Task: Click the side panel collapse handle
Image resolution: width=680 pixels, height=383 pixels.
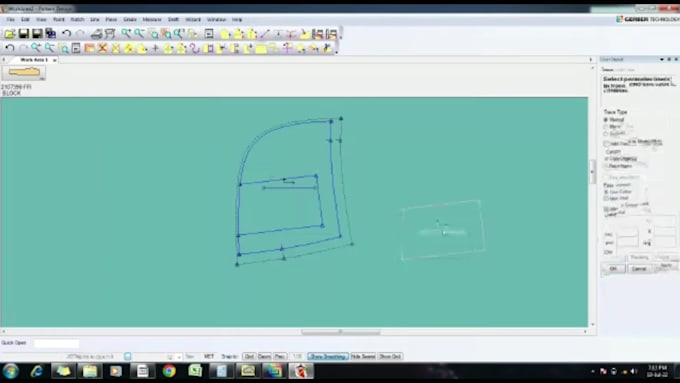Action: (592, 172)
